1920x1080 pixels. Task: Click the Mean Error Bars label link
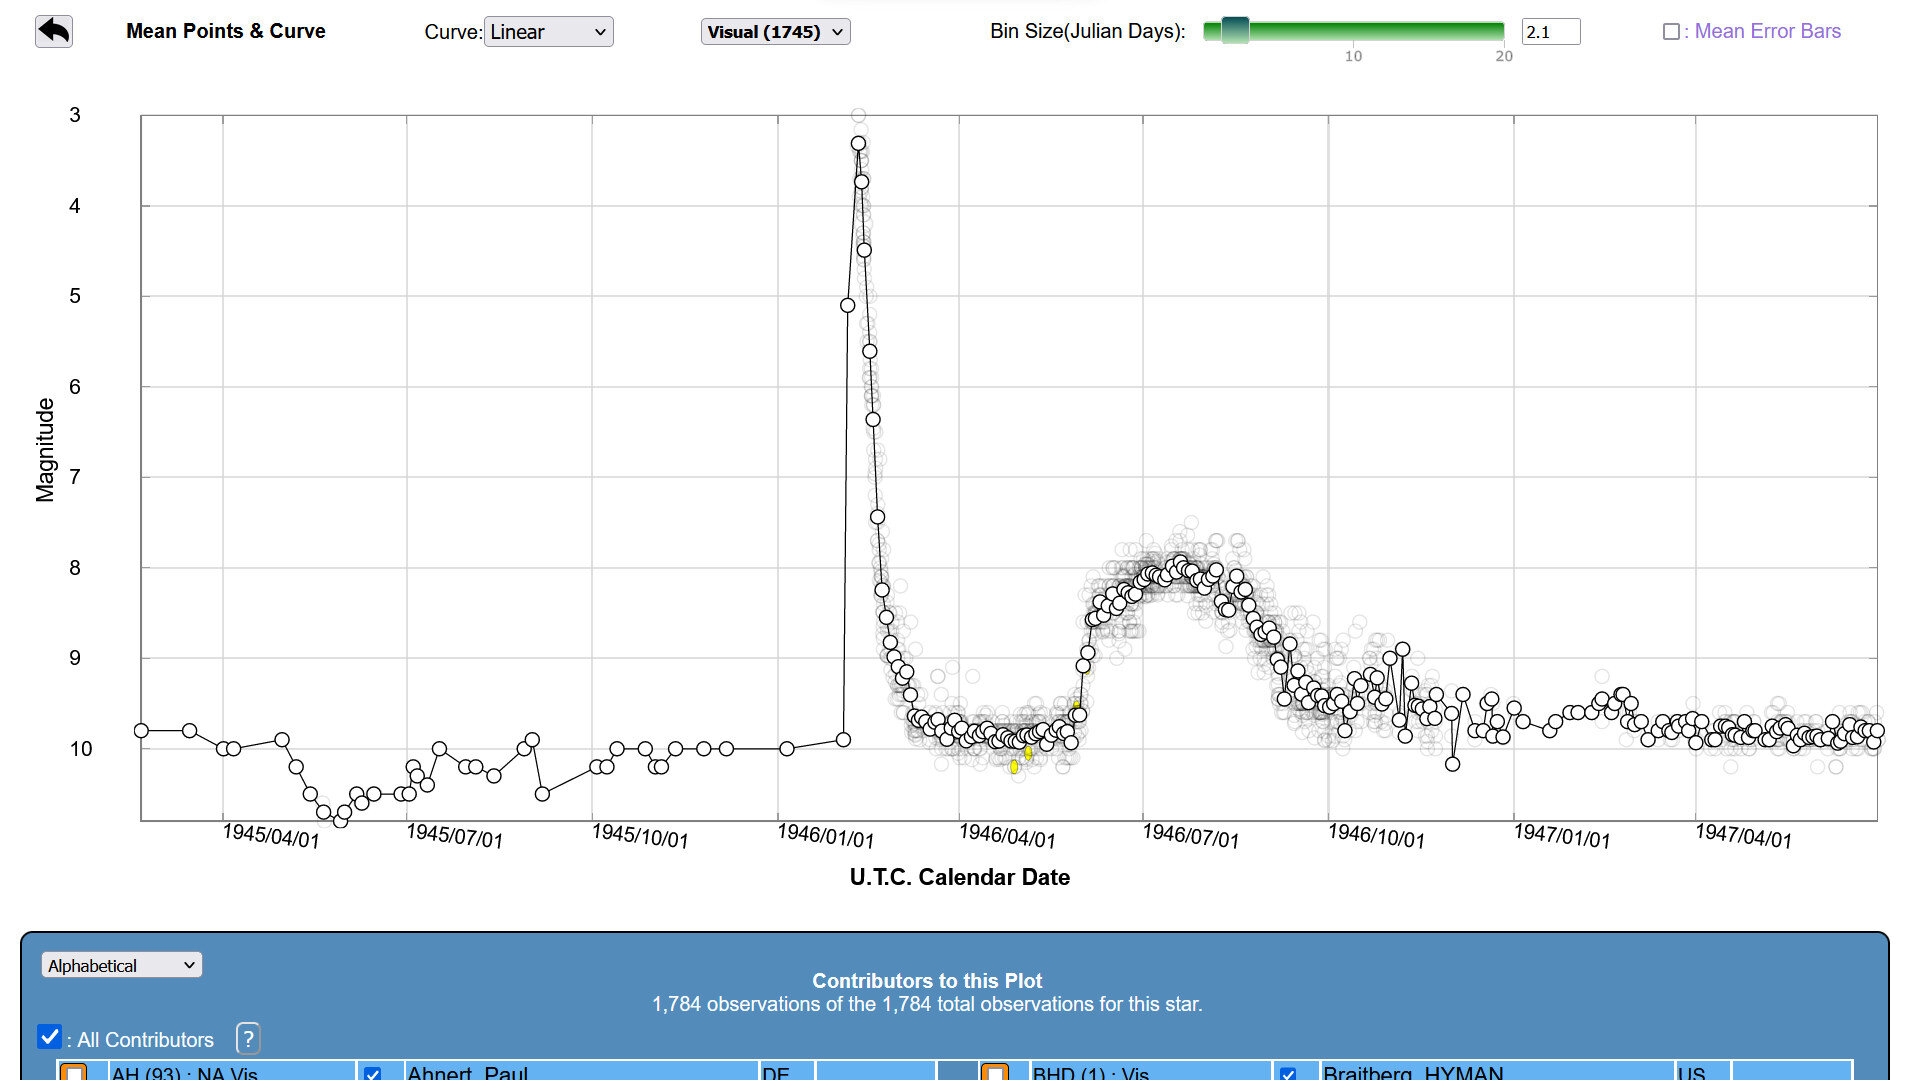1767,31
